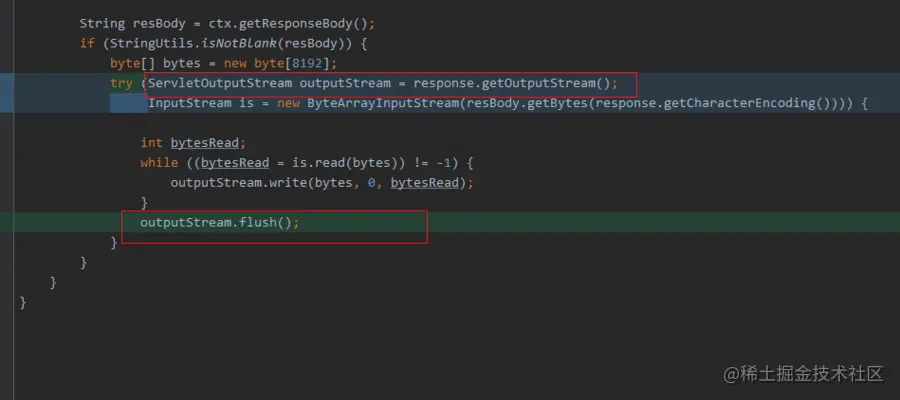Click the 'while' keyword

[x=159, y=163]
